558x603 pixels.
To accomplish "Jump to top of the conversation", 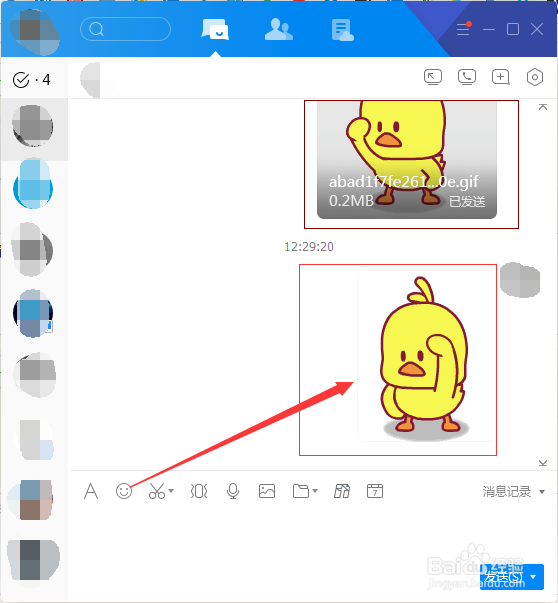I will [x=543, y=107].
